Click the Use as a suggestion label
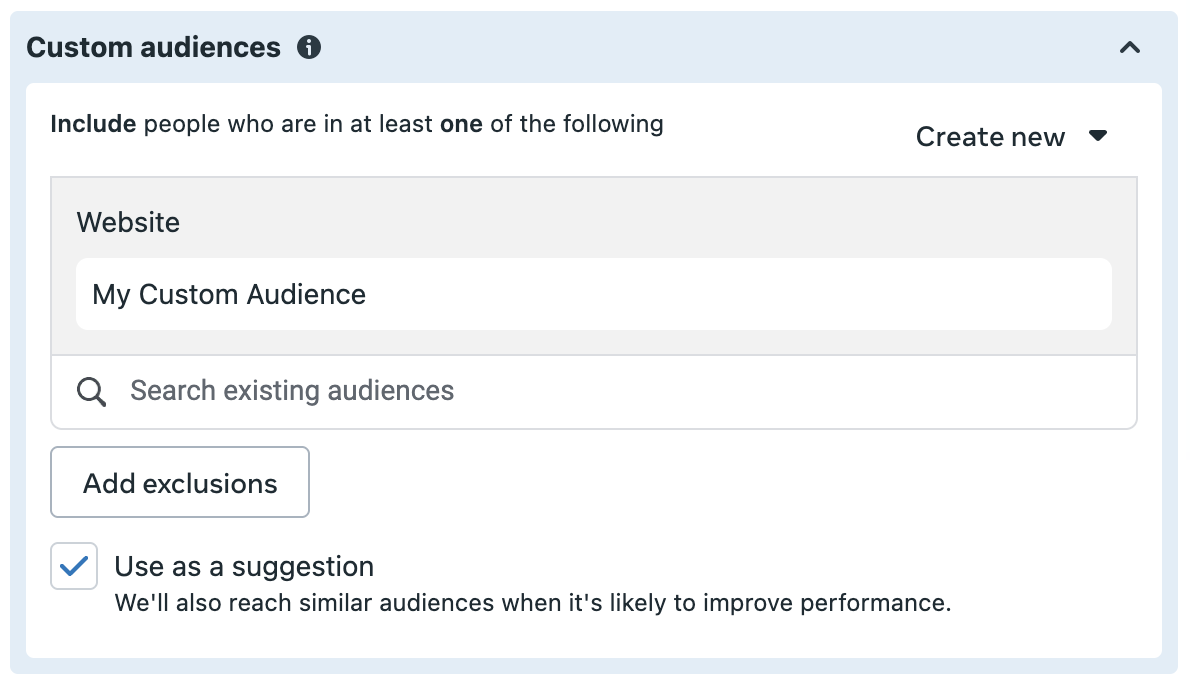Screen dimensions: 1190x688 click(244, 566)
